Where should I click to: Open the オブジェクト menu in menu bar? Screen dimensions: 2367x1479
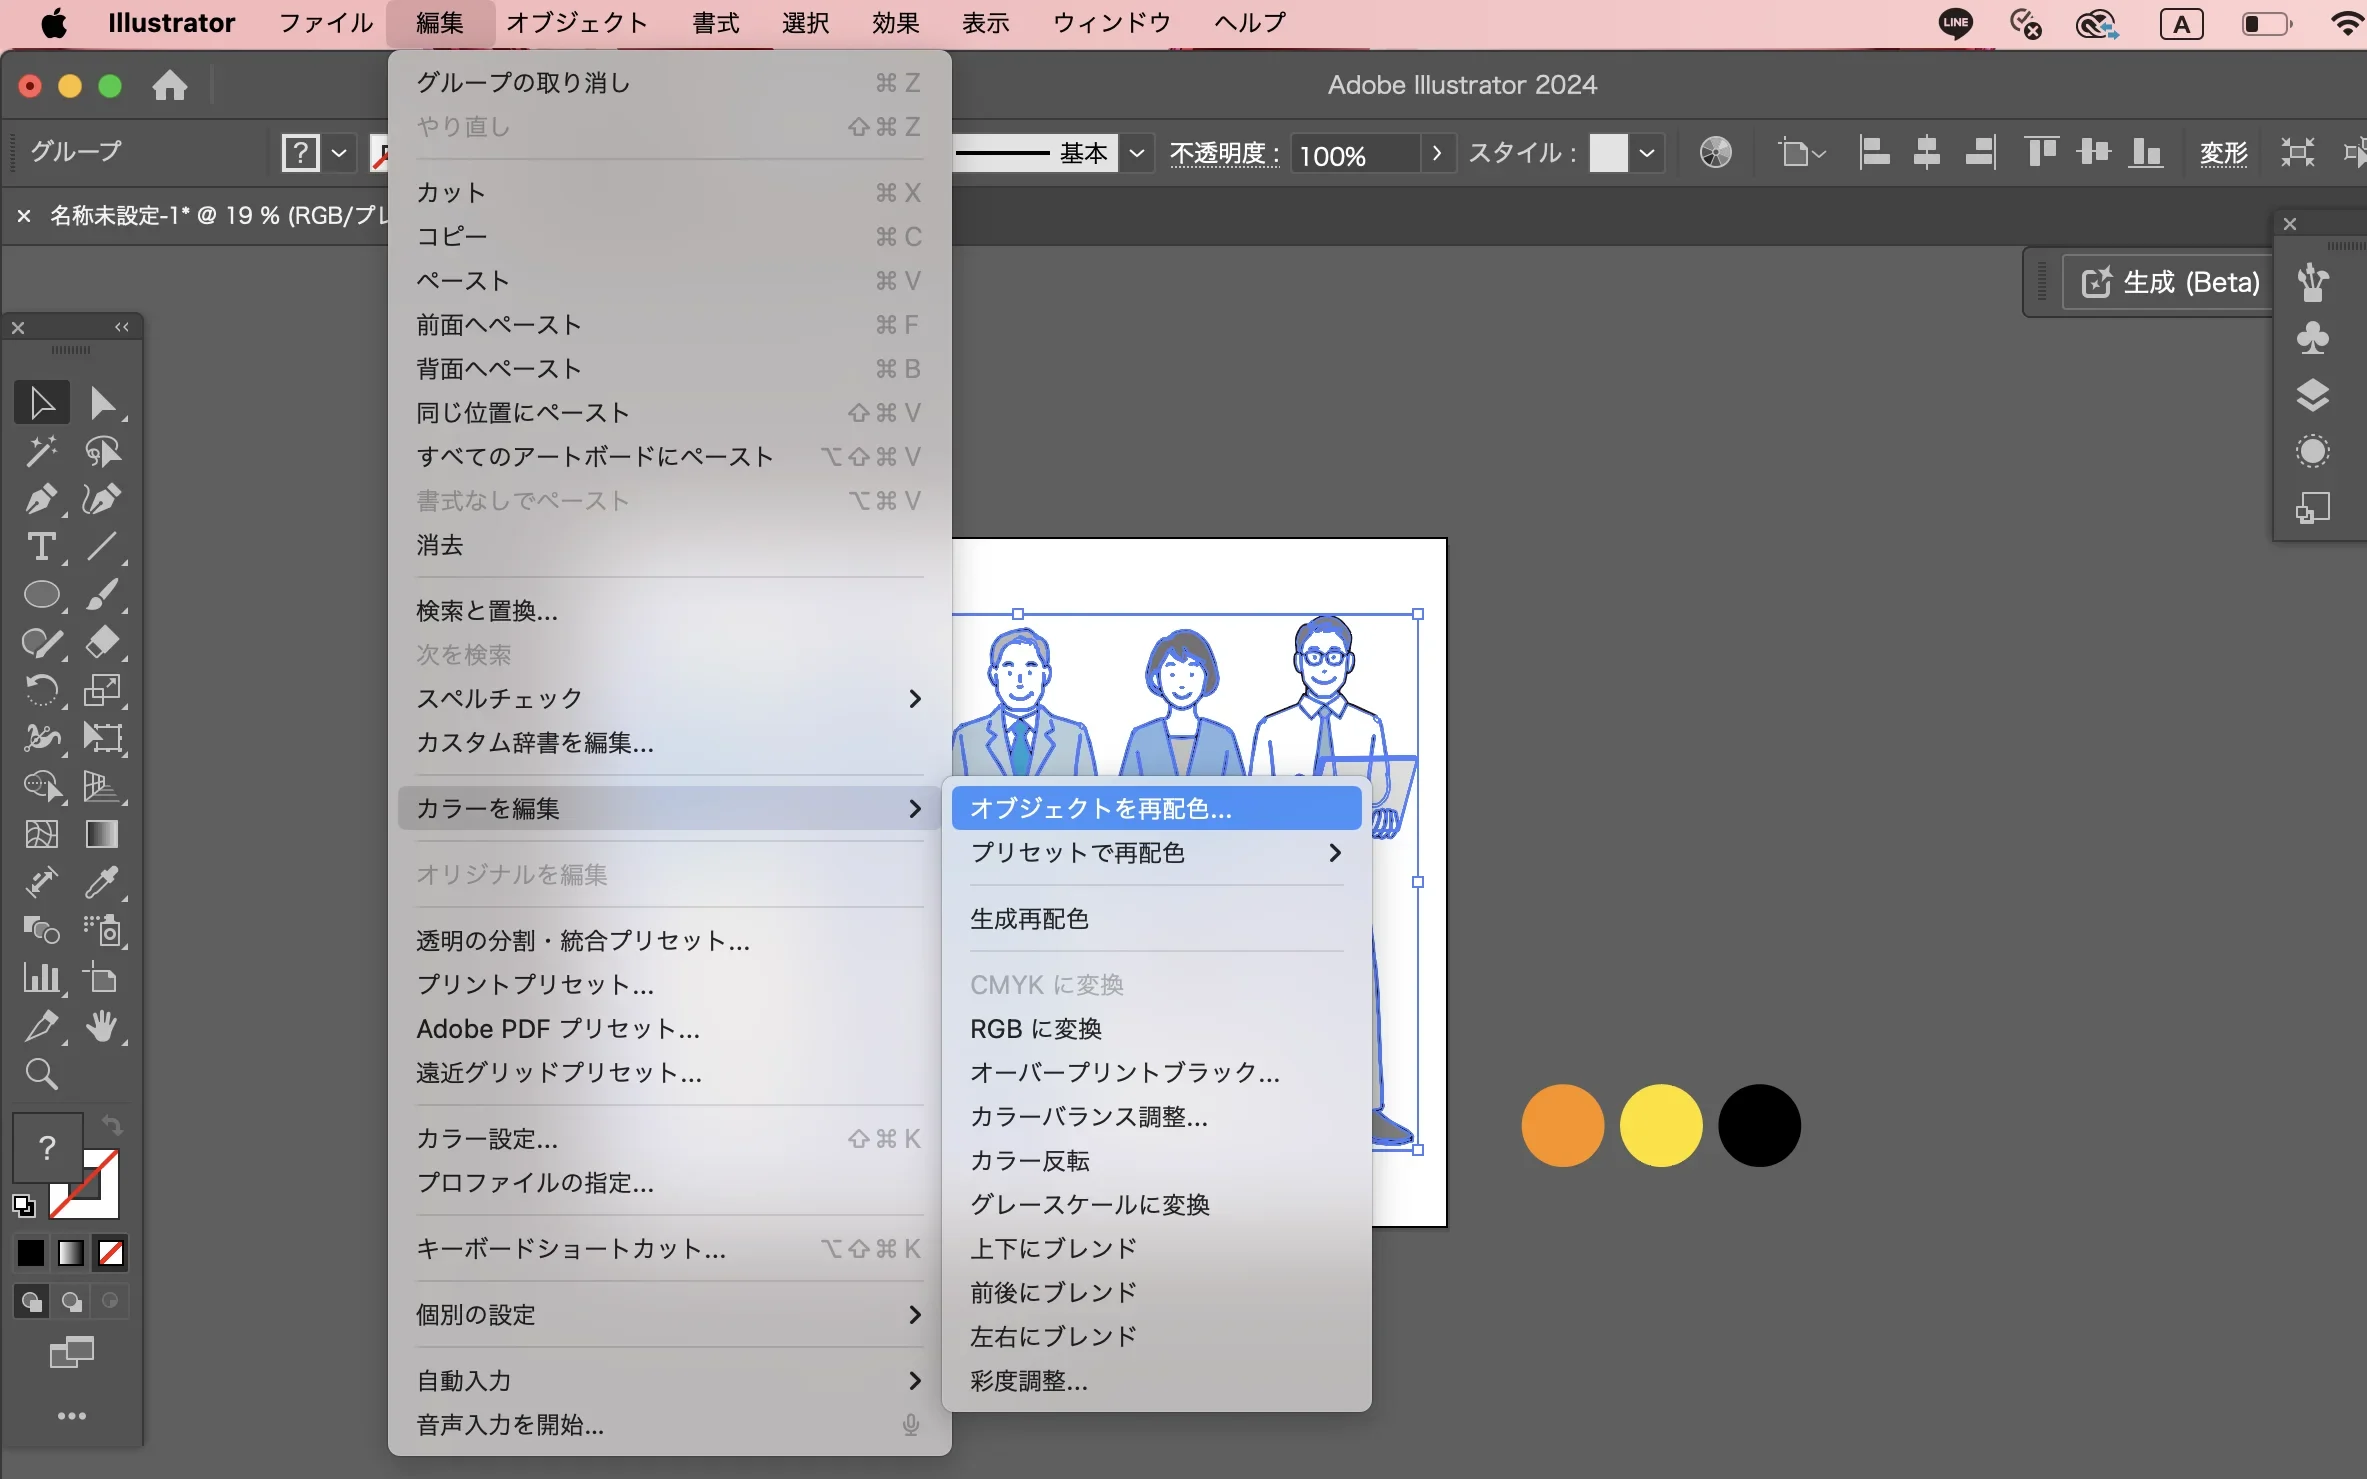577,23
